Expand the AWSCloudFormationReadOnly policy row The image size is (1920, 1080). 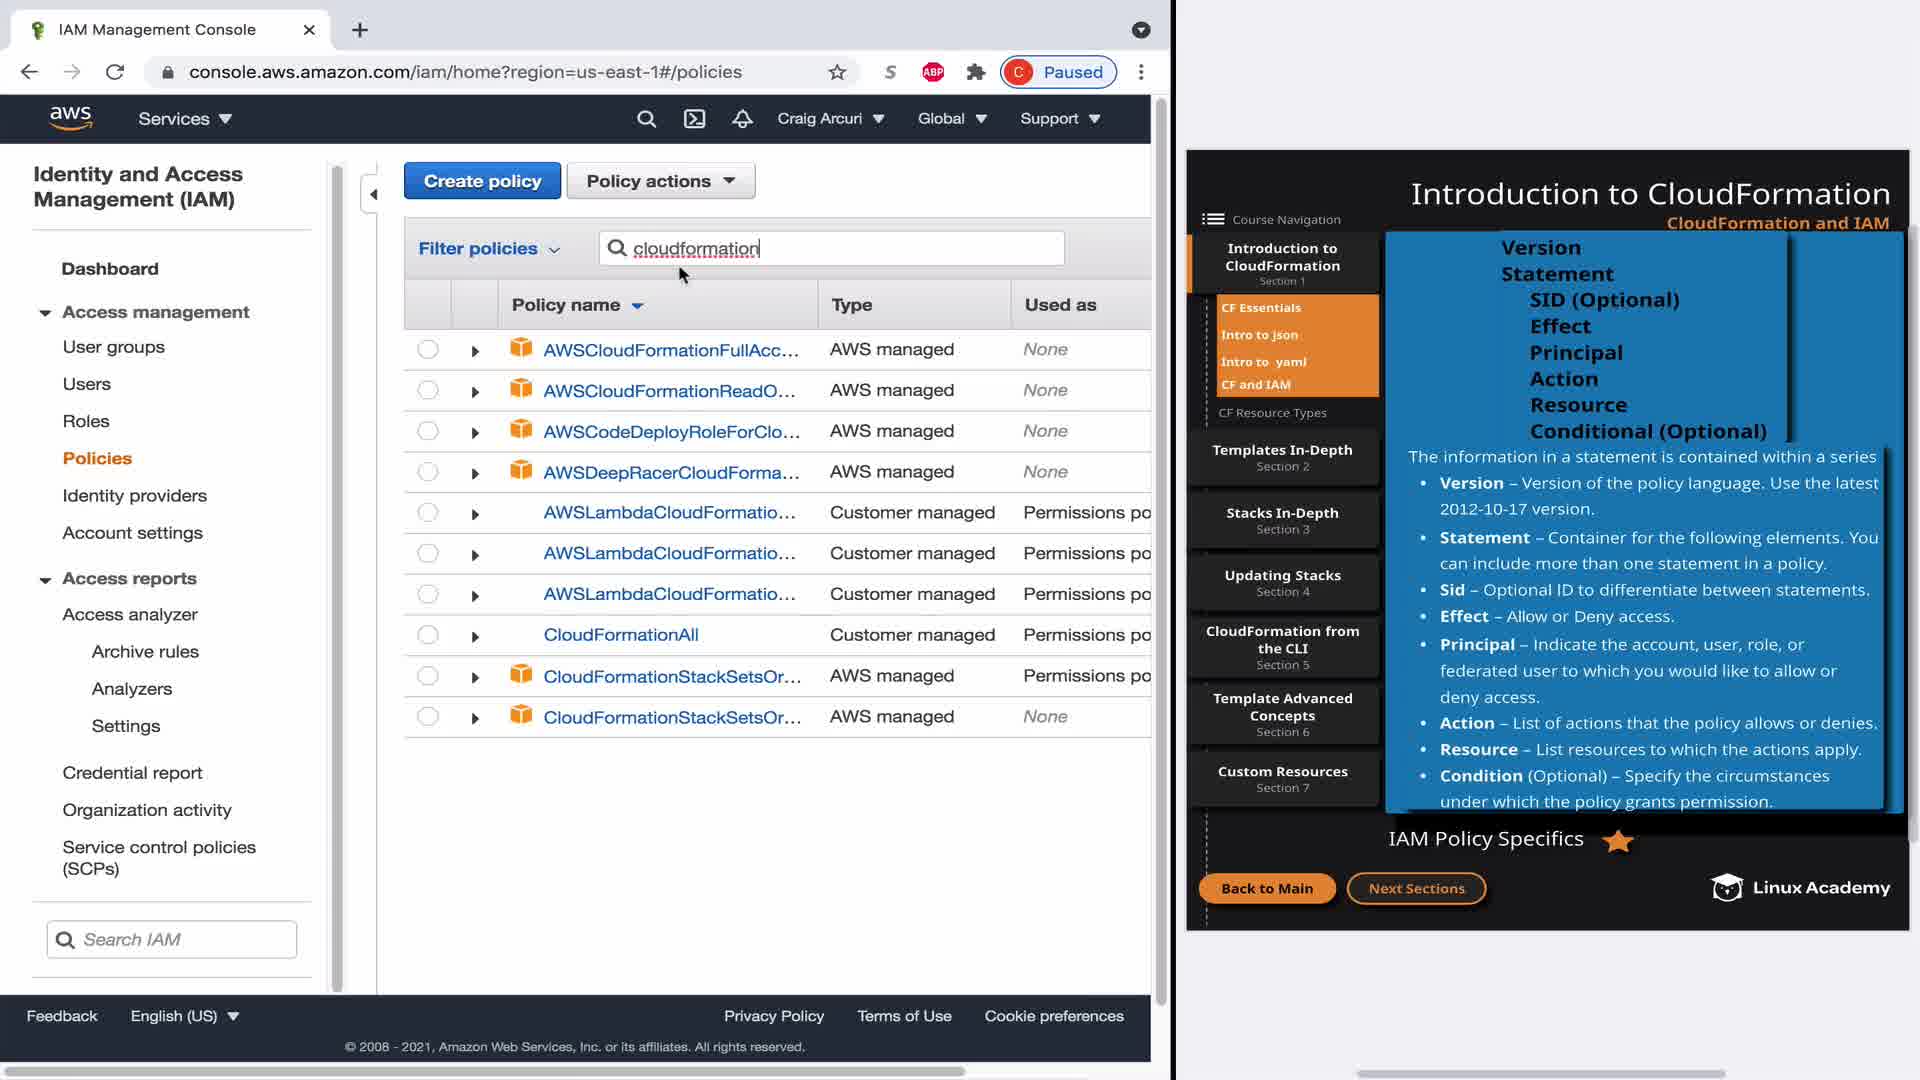pos(475,391)
